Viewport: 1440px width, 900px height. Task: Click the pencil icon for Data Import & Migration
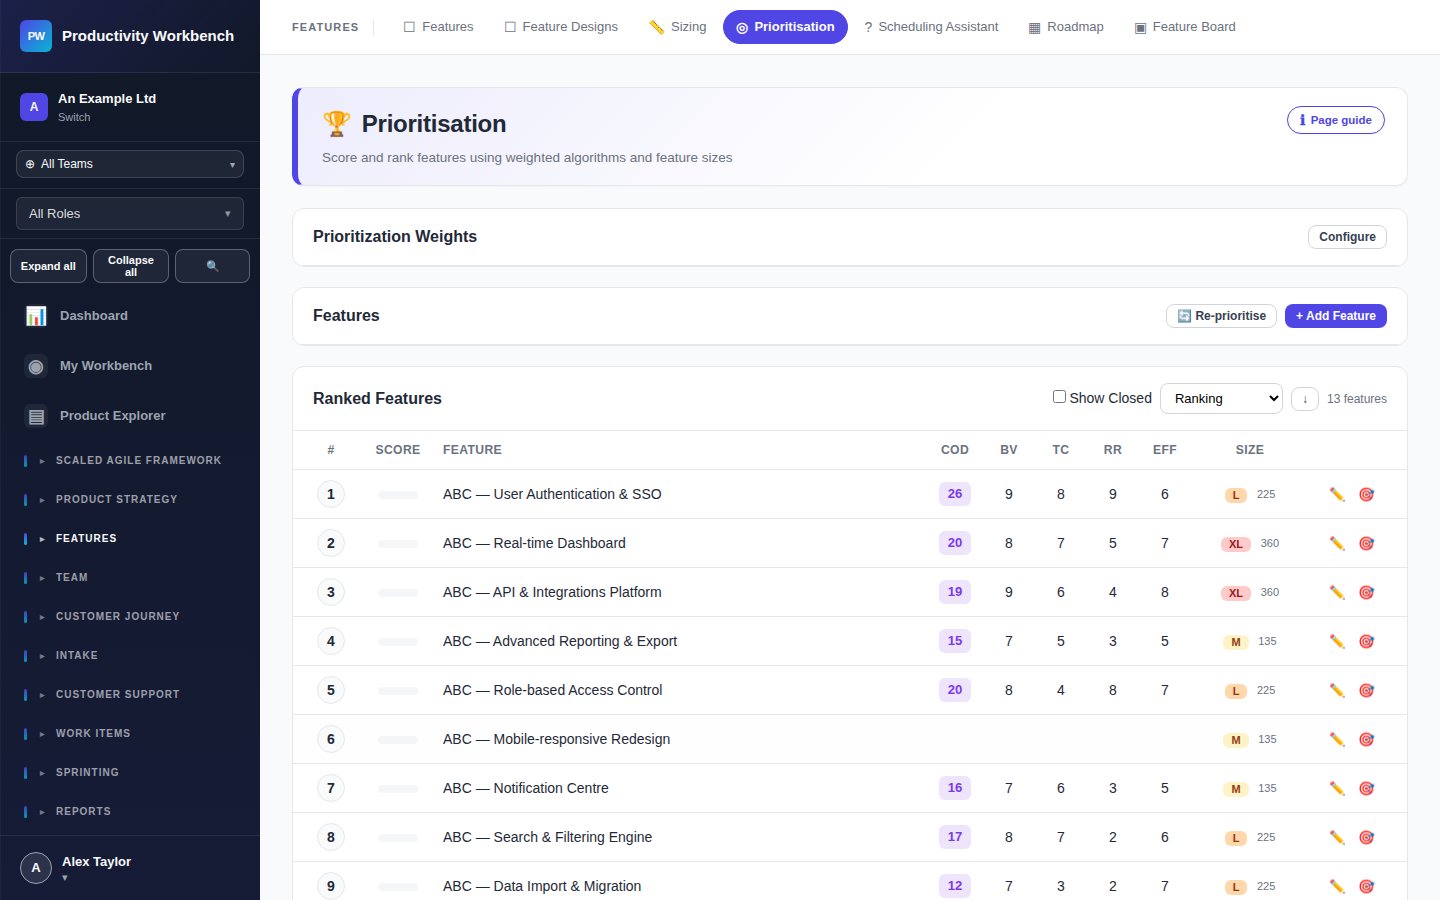coord(1337,886)
